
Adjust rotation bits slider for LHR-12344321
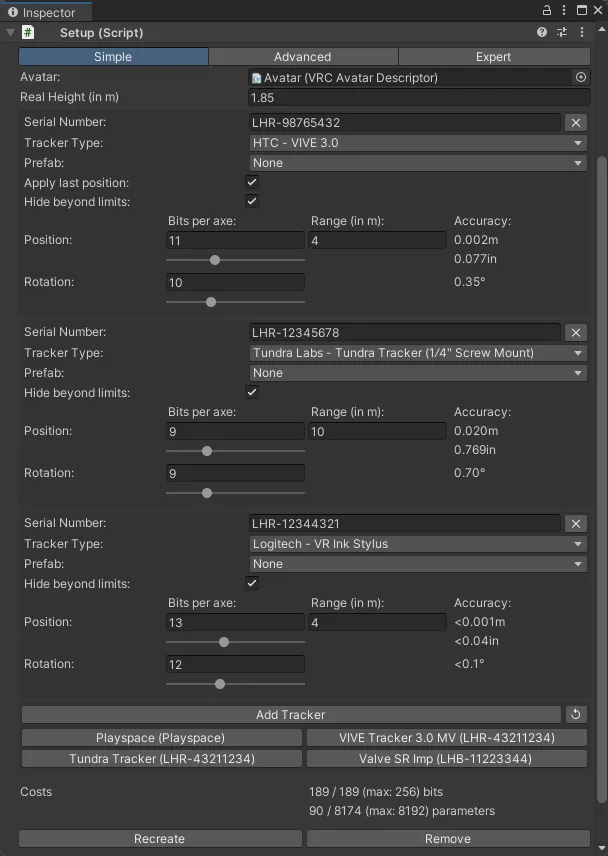(235, 684)
